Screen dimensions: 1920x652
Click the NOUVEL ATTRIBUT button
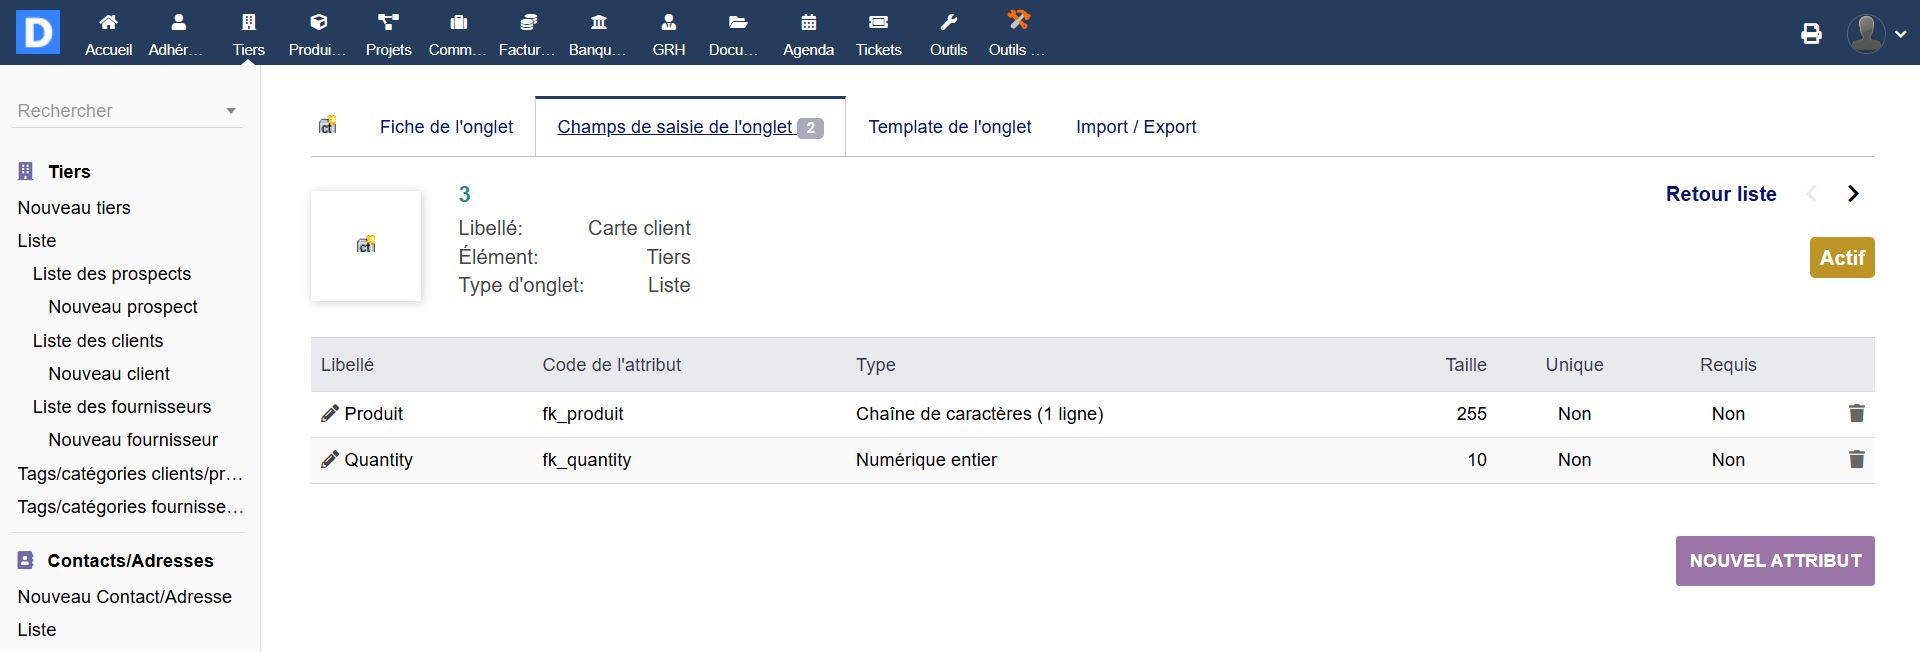(1774, 561)
